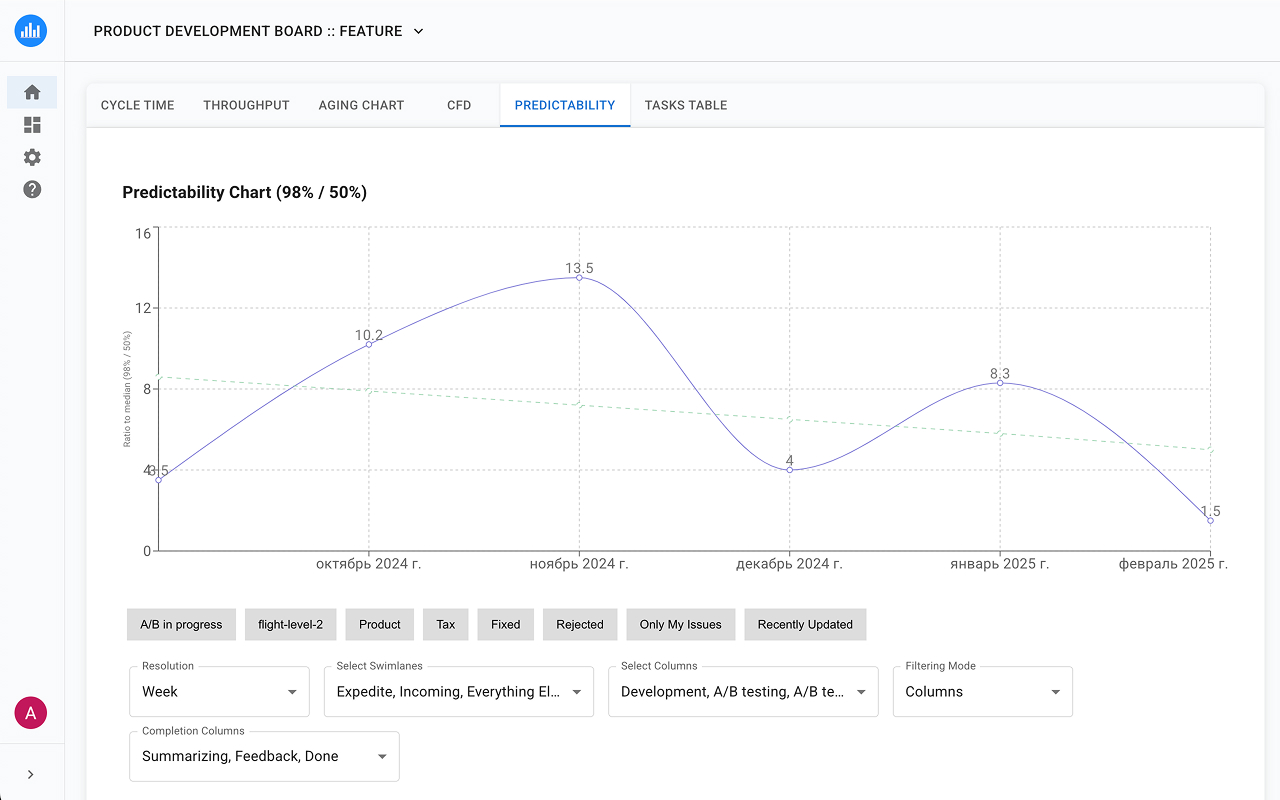Click the Help question mark icon
The width and height of the screenshot is (1280, 800).
32,189
